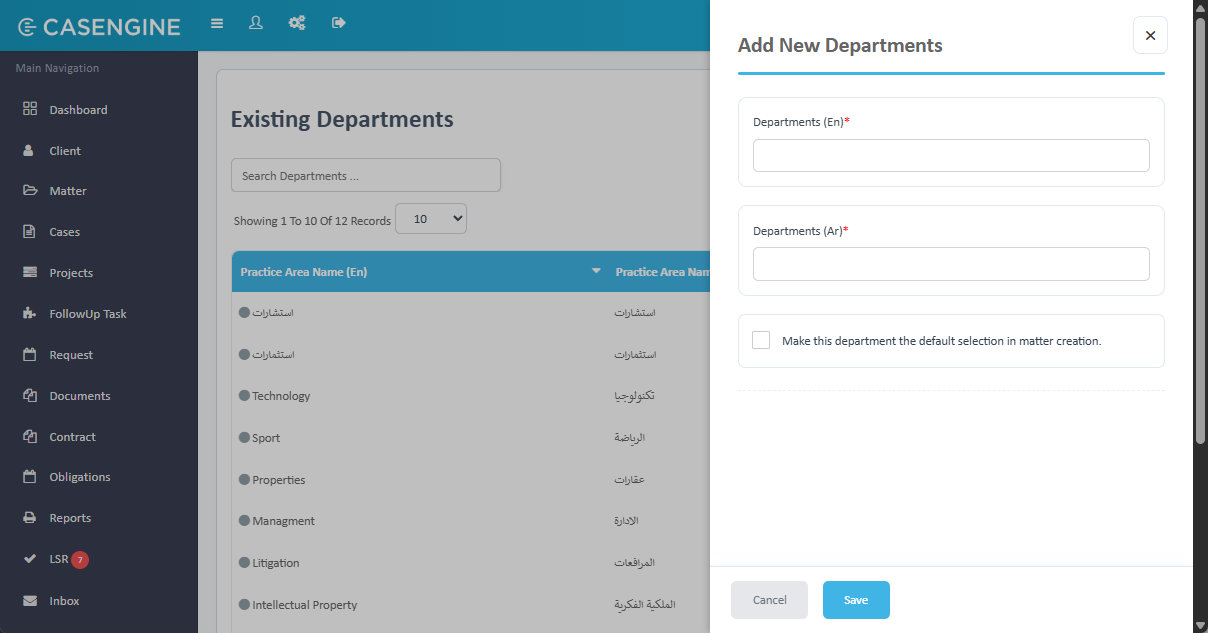Click Arabic name الملكية الفكرية cell
The width and height of the screenshot is (1208, 633).
coord(646,605)
